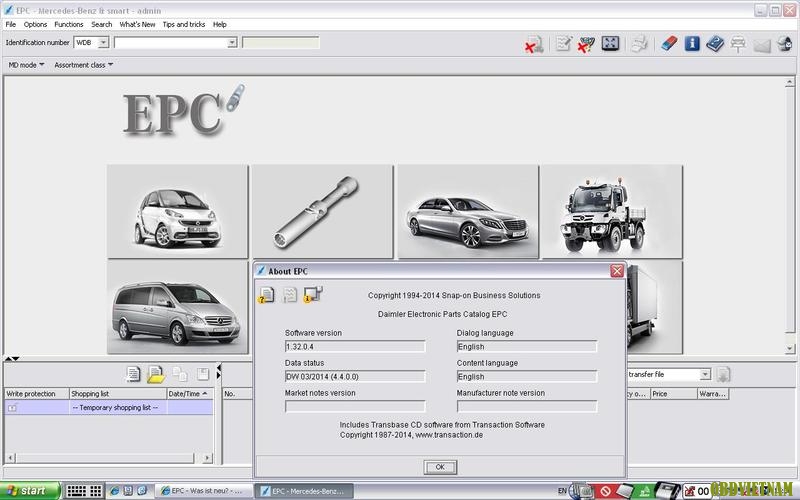
Task: Open the Tips and tricks menu
Action: tap(184, 24)
